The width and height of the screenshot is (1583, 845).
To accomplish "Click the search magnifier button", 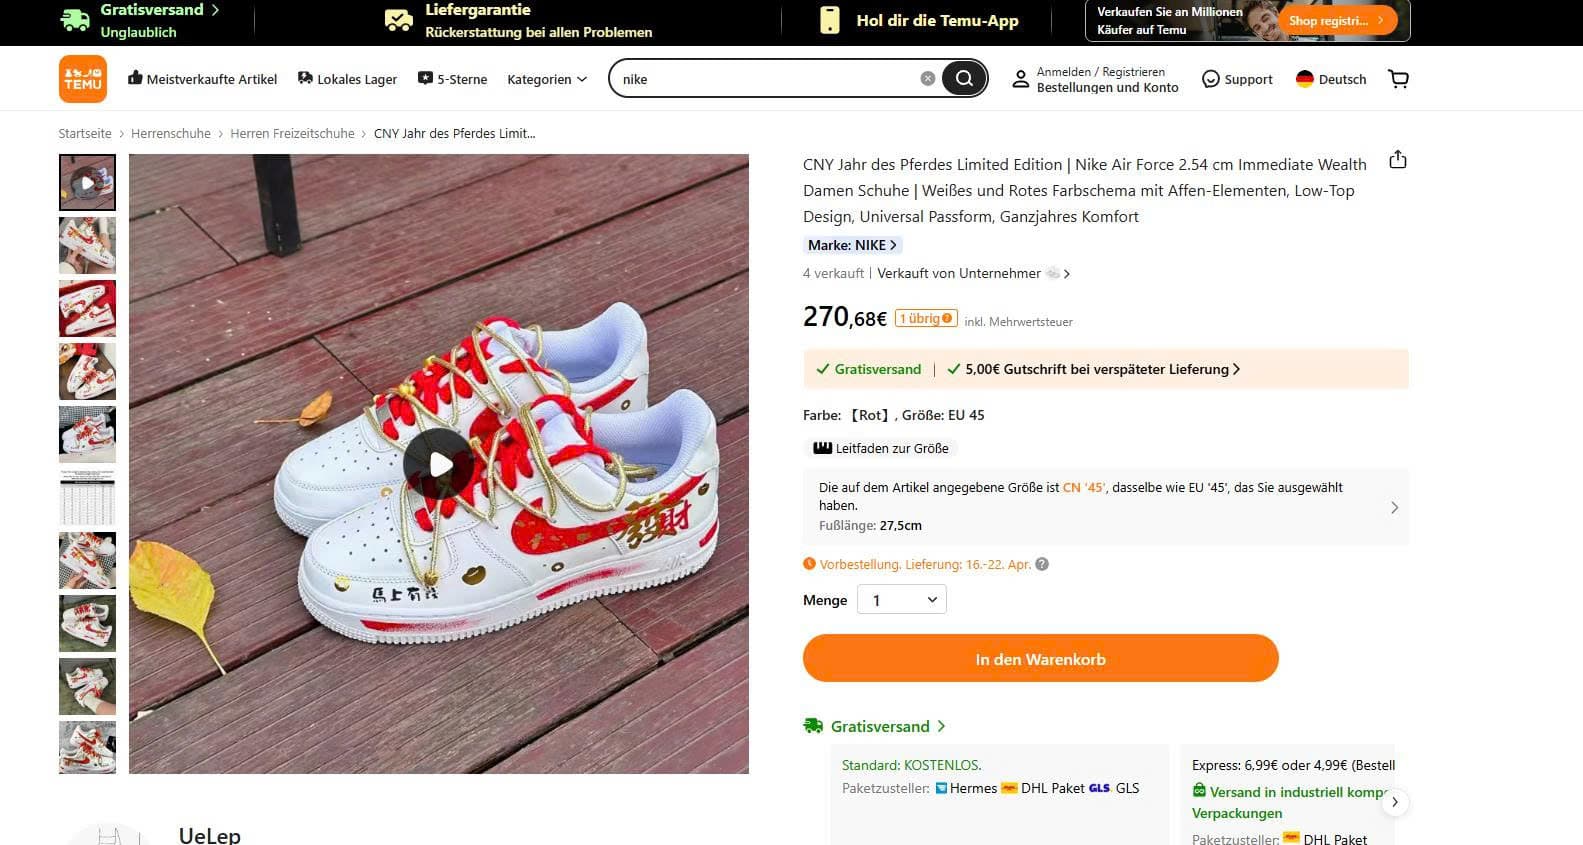I will point(963,79).
